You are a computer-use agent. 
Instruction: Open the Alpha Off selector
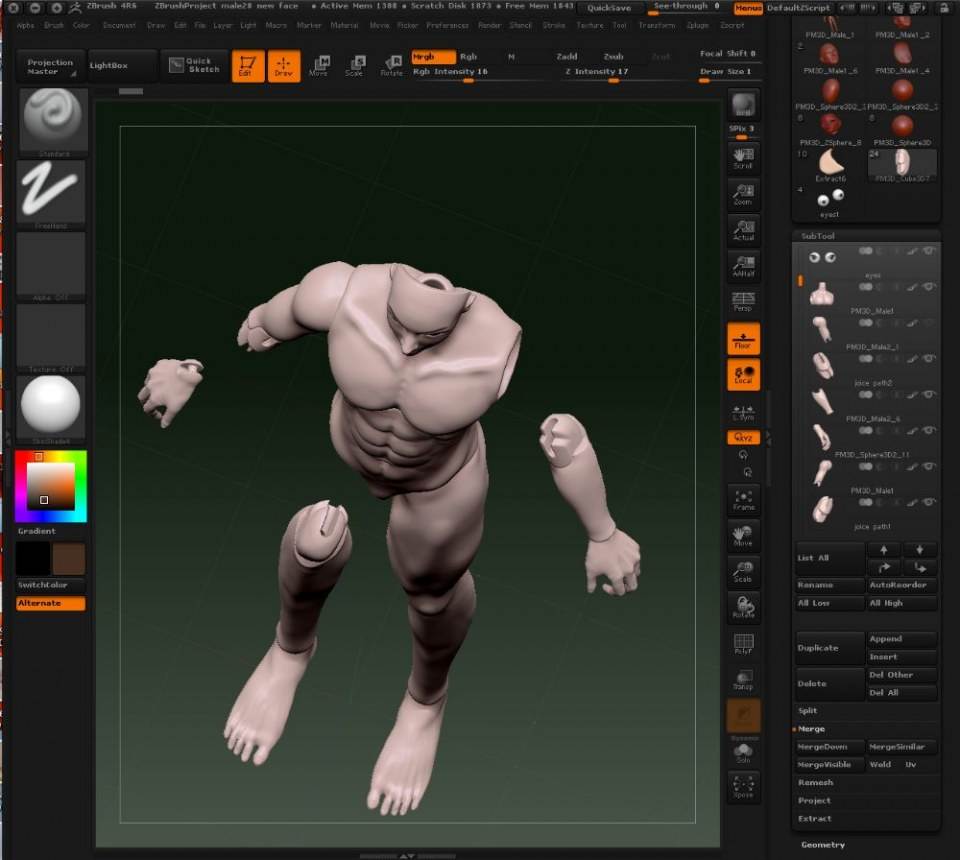click(51, 266)
